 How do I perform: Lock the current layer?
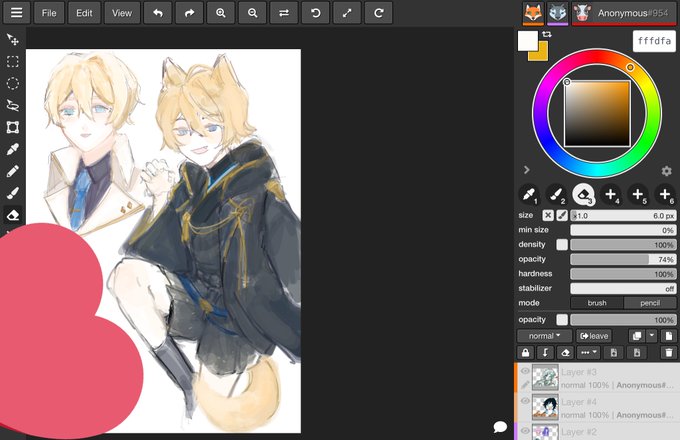[526, 352]
